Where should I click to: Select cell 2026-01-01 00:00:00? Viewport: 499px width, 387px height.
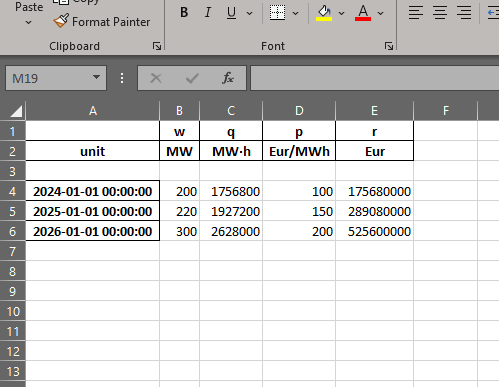coord(93,231)
